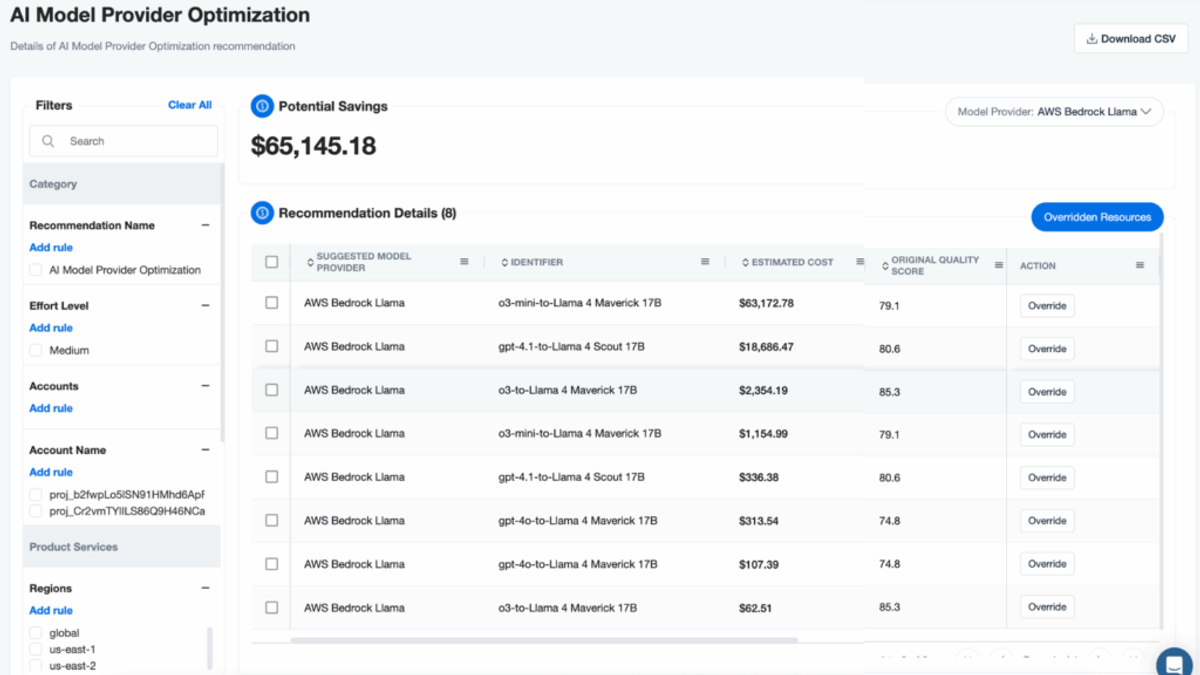Collapse the Recommendation Name filter section
This screenshot has height=675, width=1200.
click(x=205, y=226)
